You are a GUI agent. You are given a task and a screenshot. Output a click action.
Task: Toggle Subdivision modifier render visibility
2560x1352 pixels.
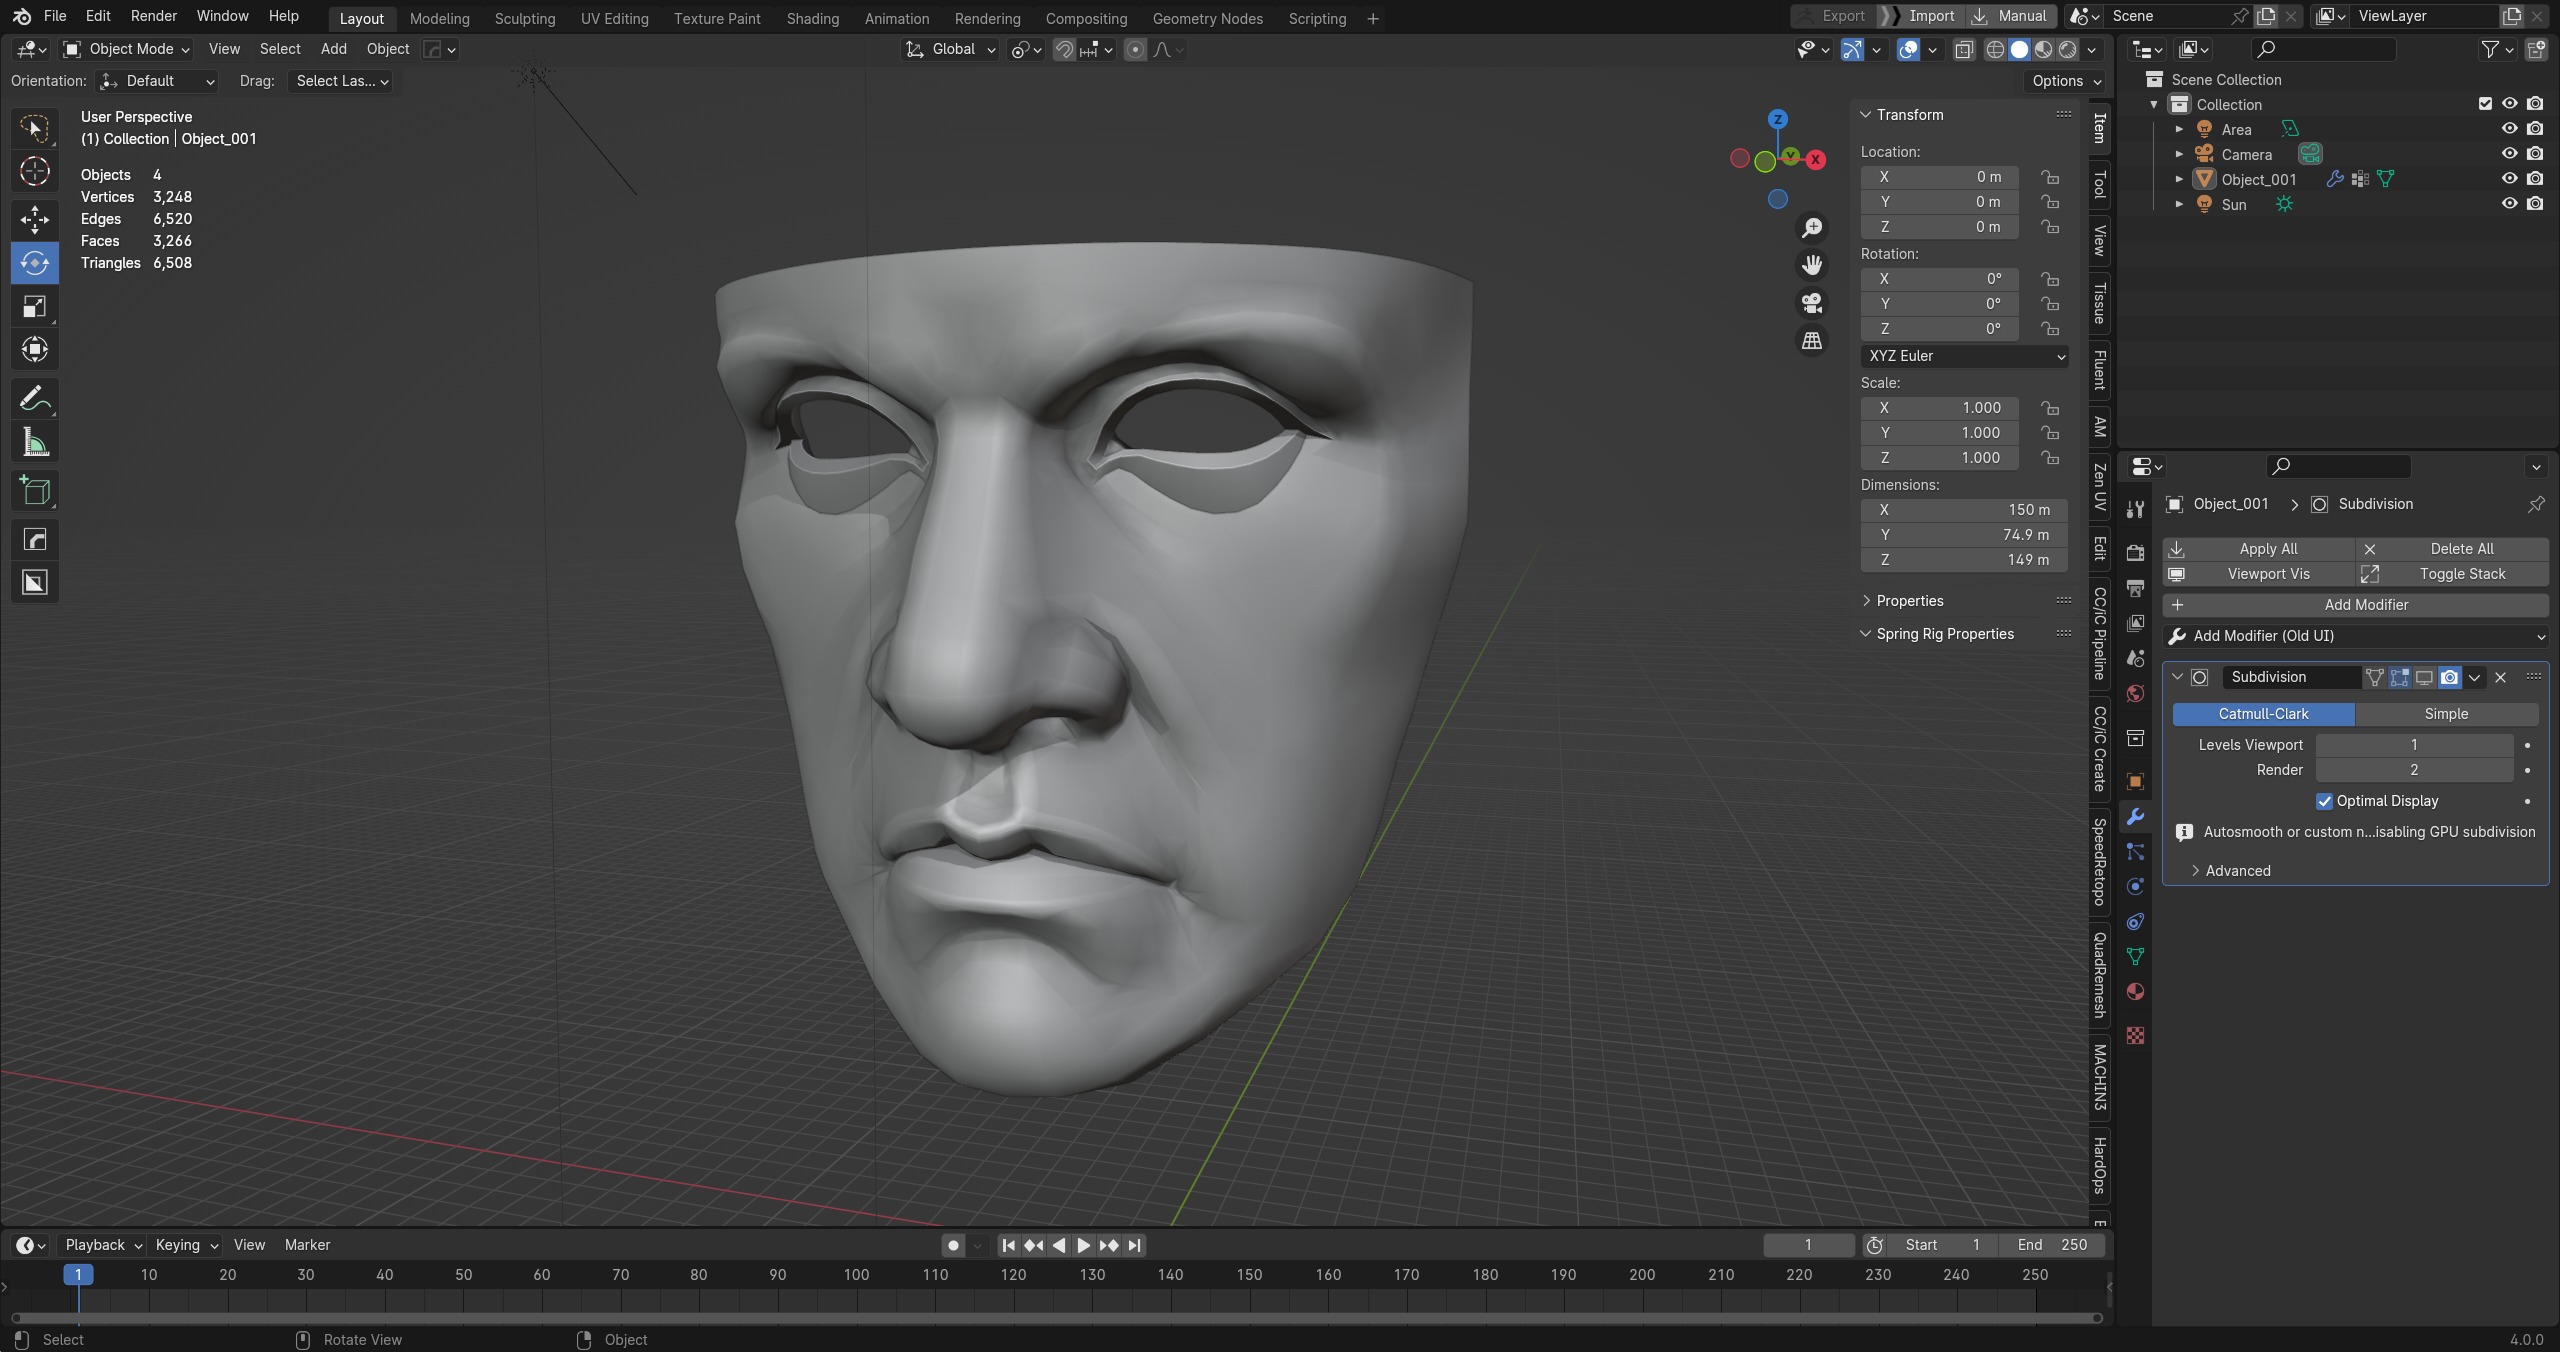click(2449, 677)
